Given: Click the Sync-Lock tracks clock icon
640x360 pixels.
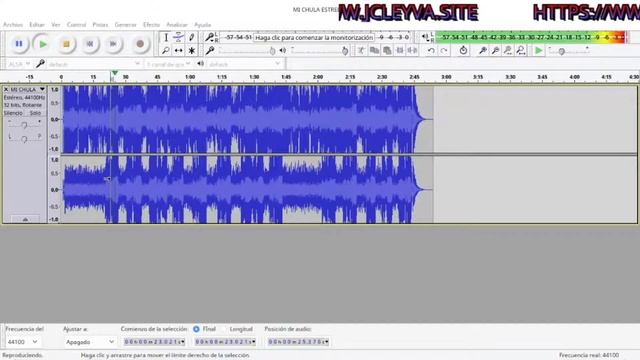Looking at the screenshot, I should click(463, 51).
